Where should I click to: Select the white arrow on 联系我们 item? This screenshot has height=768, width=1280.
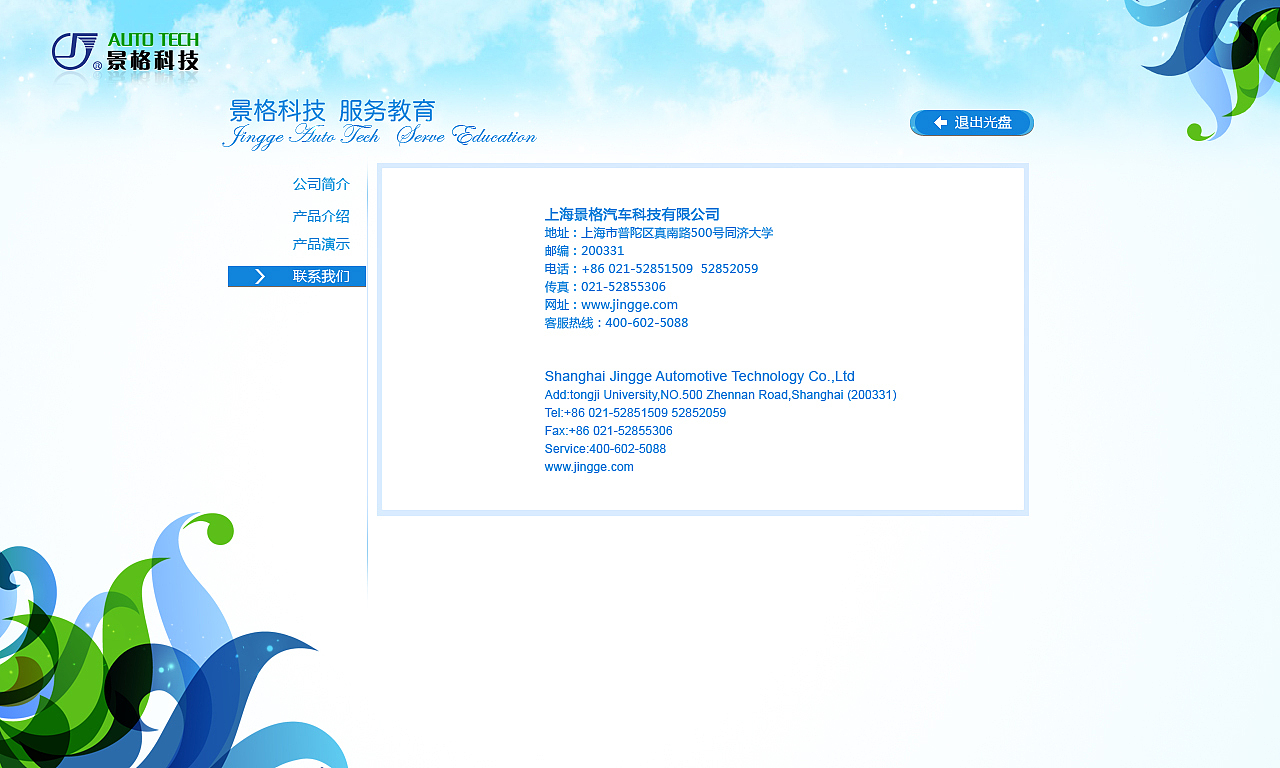coord(259,276)
